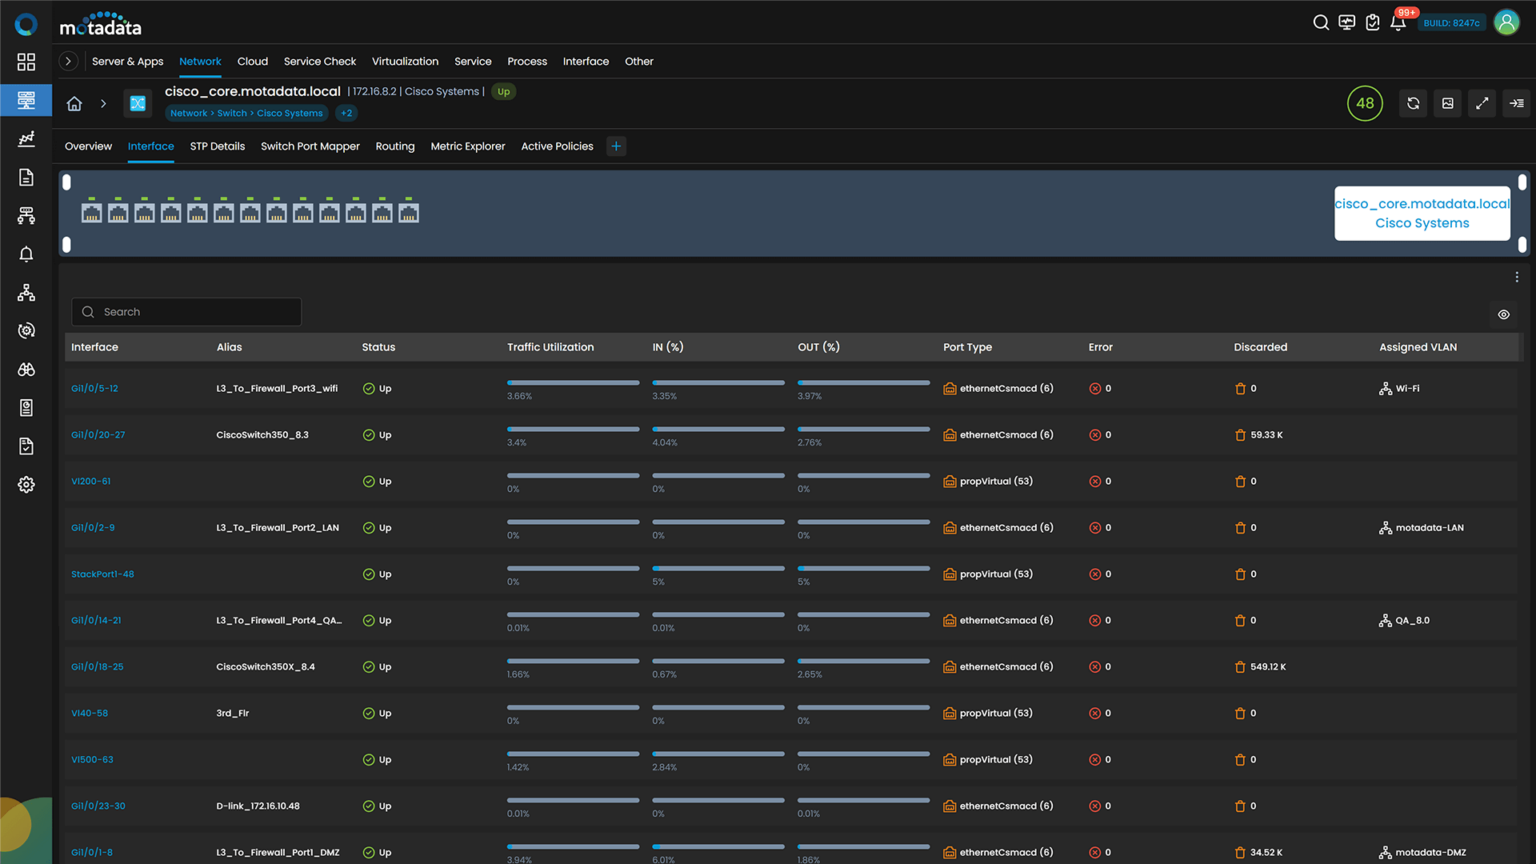Click IN (%) bar for StackPort1-48

(718, 569)
